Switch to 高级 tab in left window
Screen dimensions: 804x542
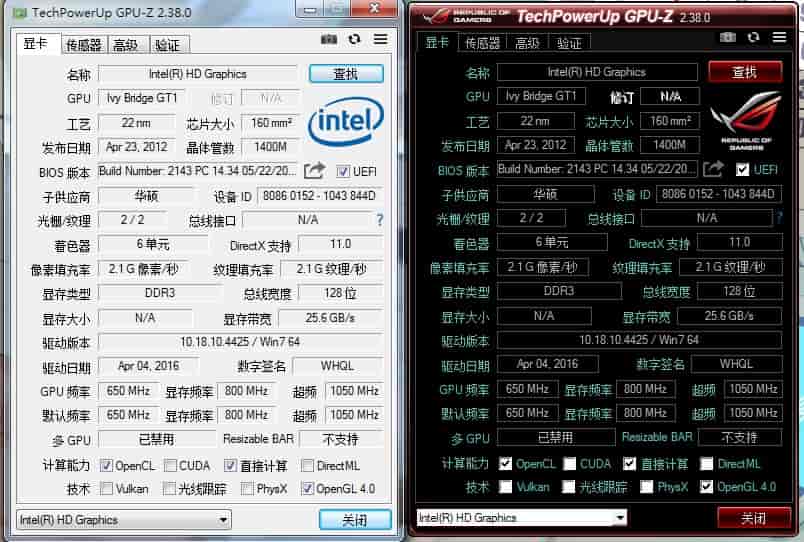pos(127,45)
